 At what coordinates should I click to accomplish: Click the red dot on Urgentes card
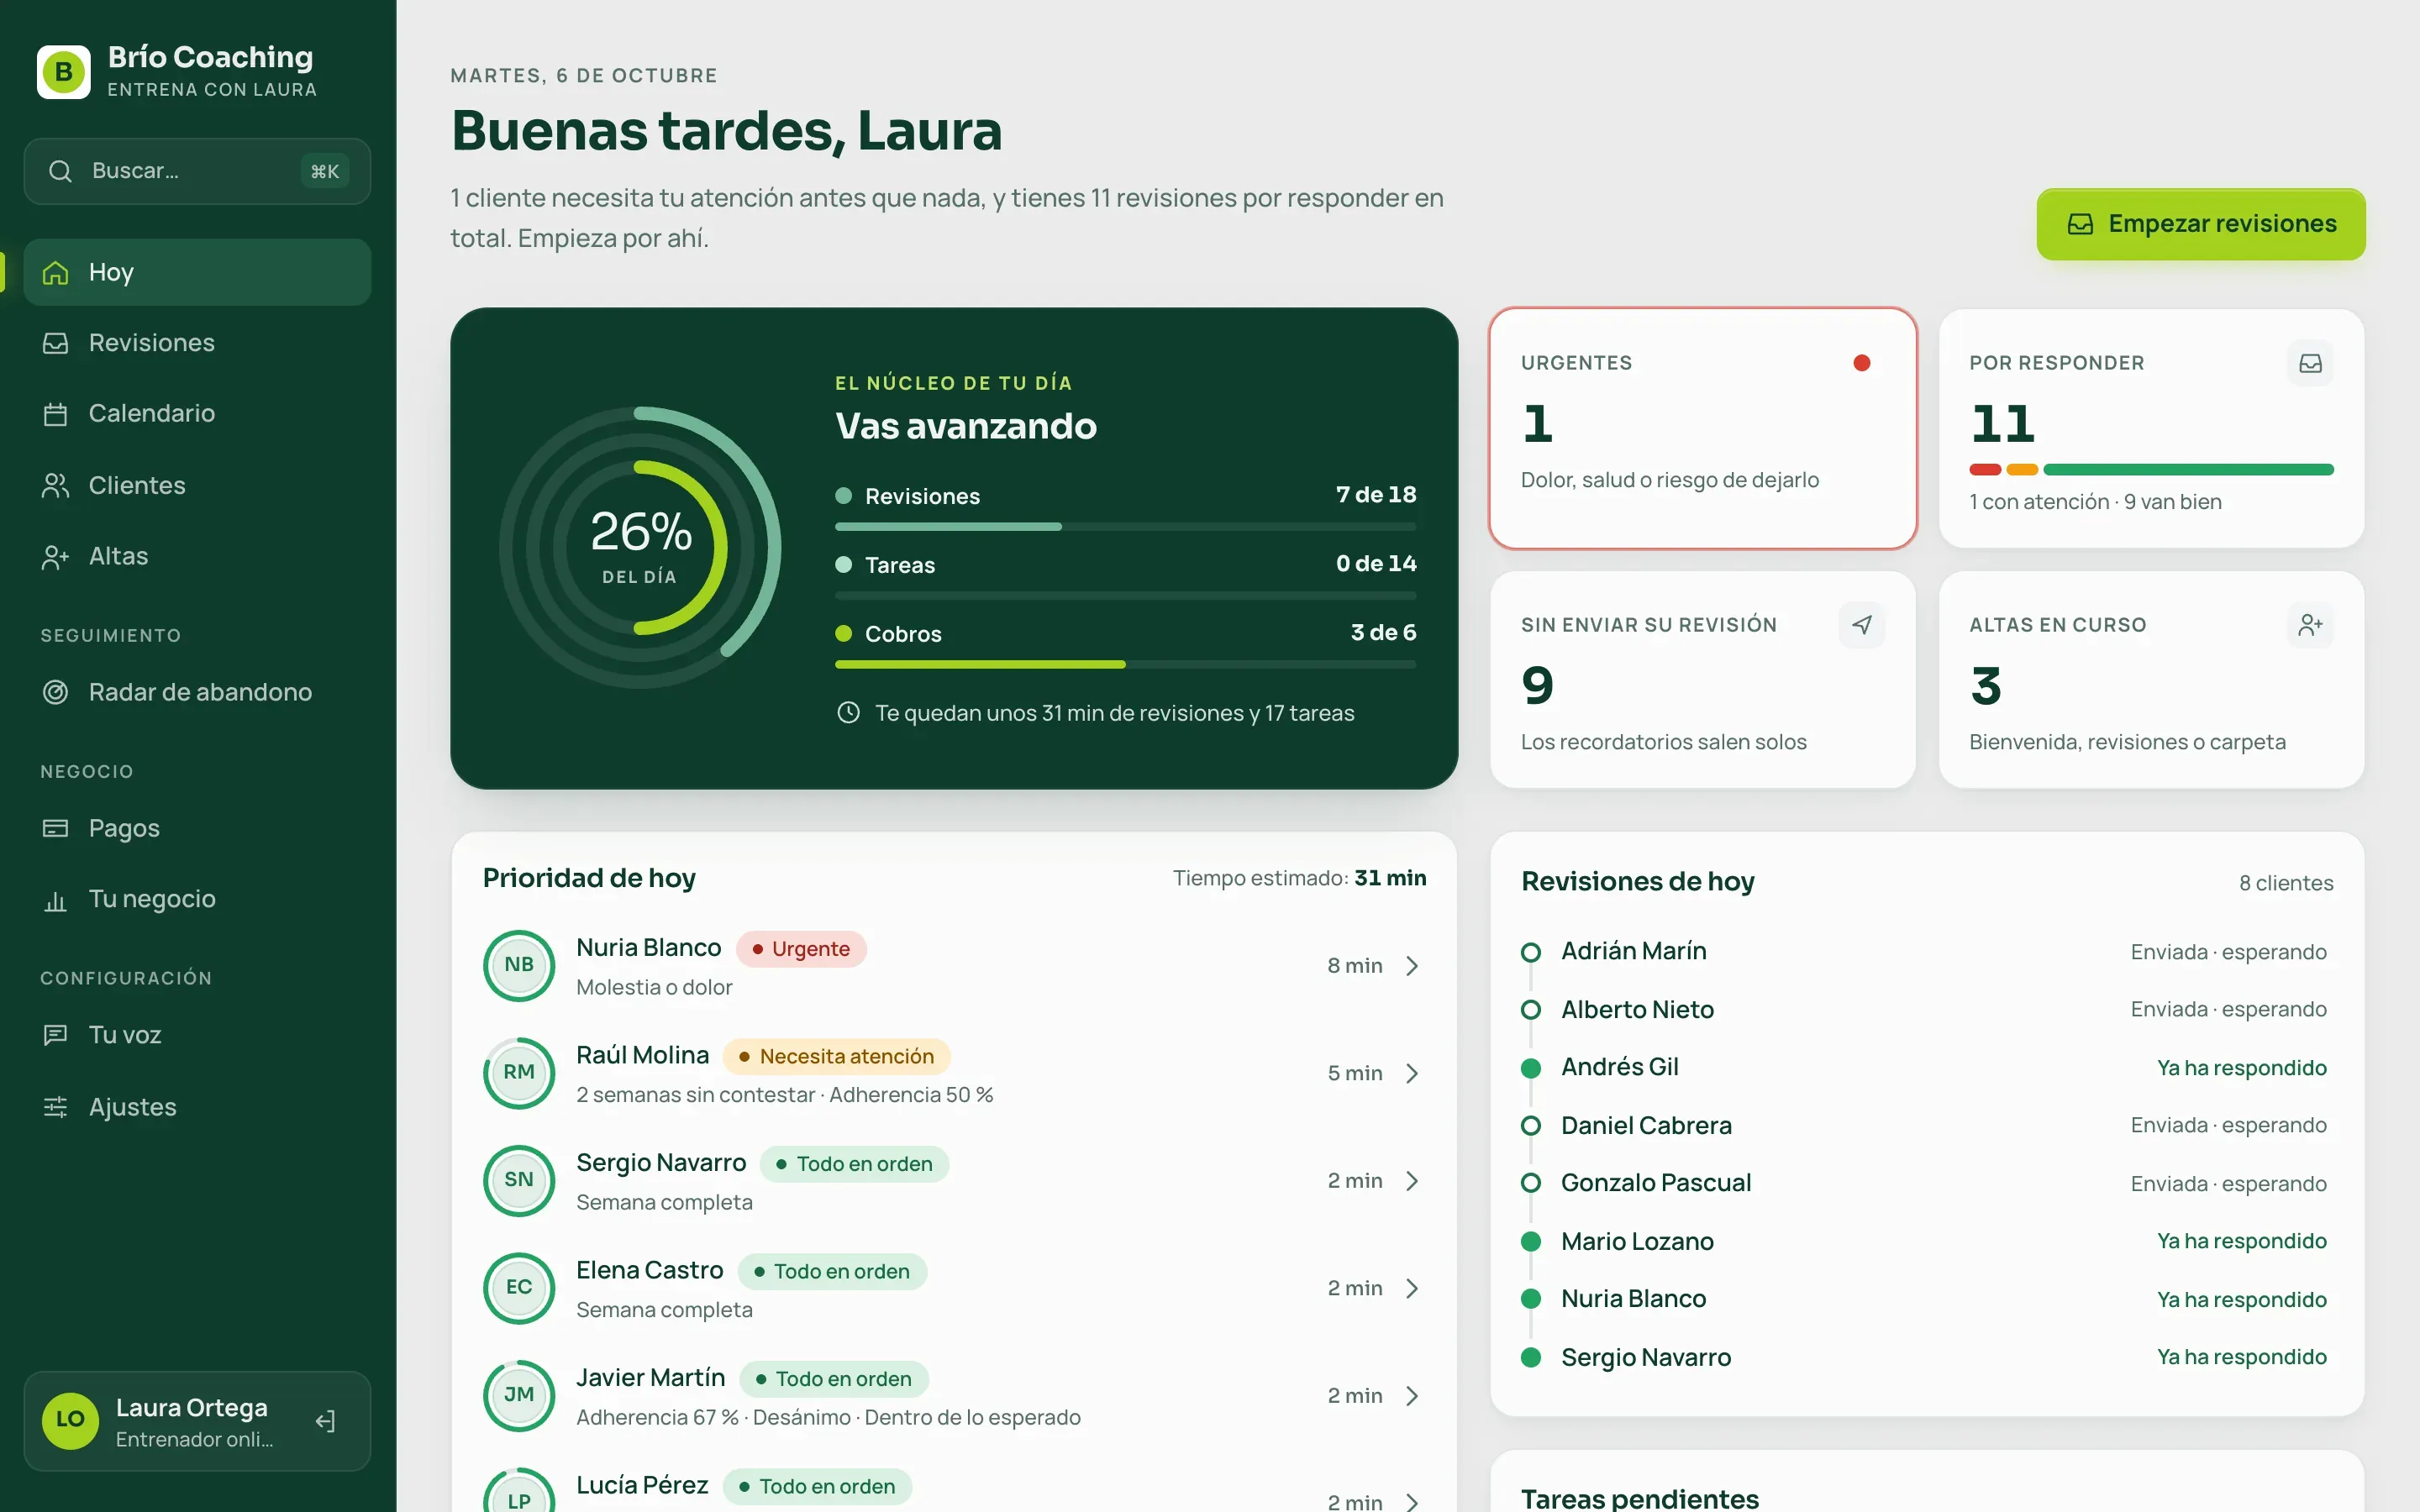pyautogui.click(x=1861, y=363)
